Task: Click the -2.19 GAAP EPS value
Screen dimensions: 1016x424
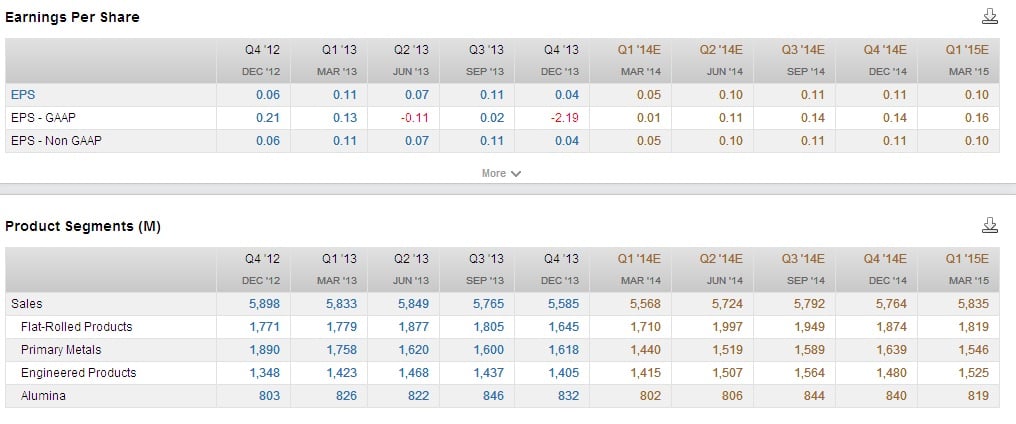Action: (564, 118)
